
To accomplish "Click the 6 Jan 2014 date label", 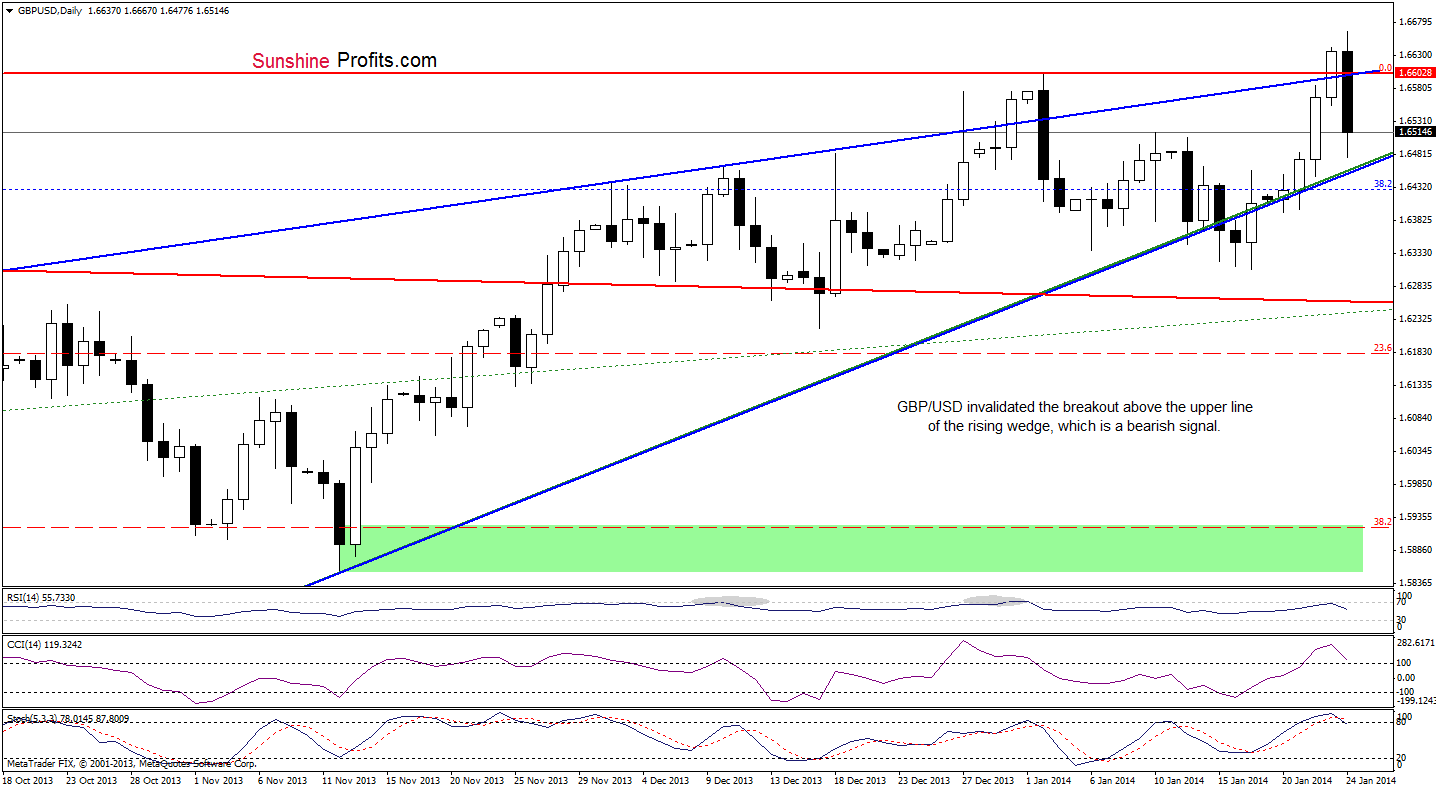I will tap(1113, 779).
